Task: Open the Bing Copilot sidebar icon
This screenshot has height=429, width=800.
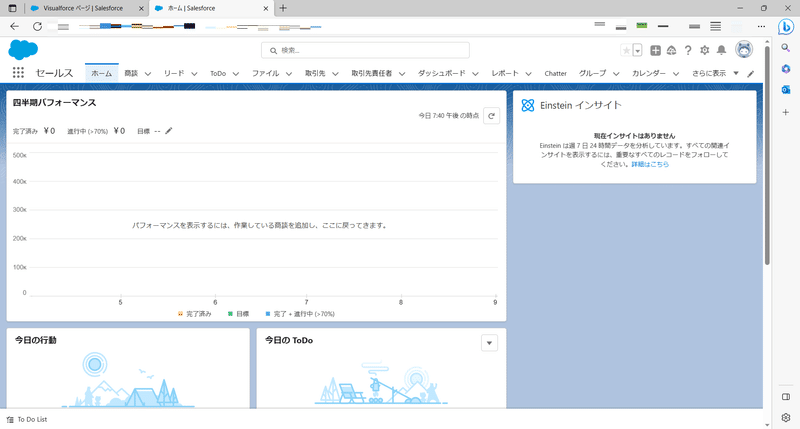Action: (786, 27)
